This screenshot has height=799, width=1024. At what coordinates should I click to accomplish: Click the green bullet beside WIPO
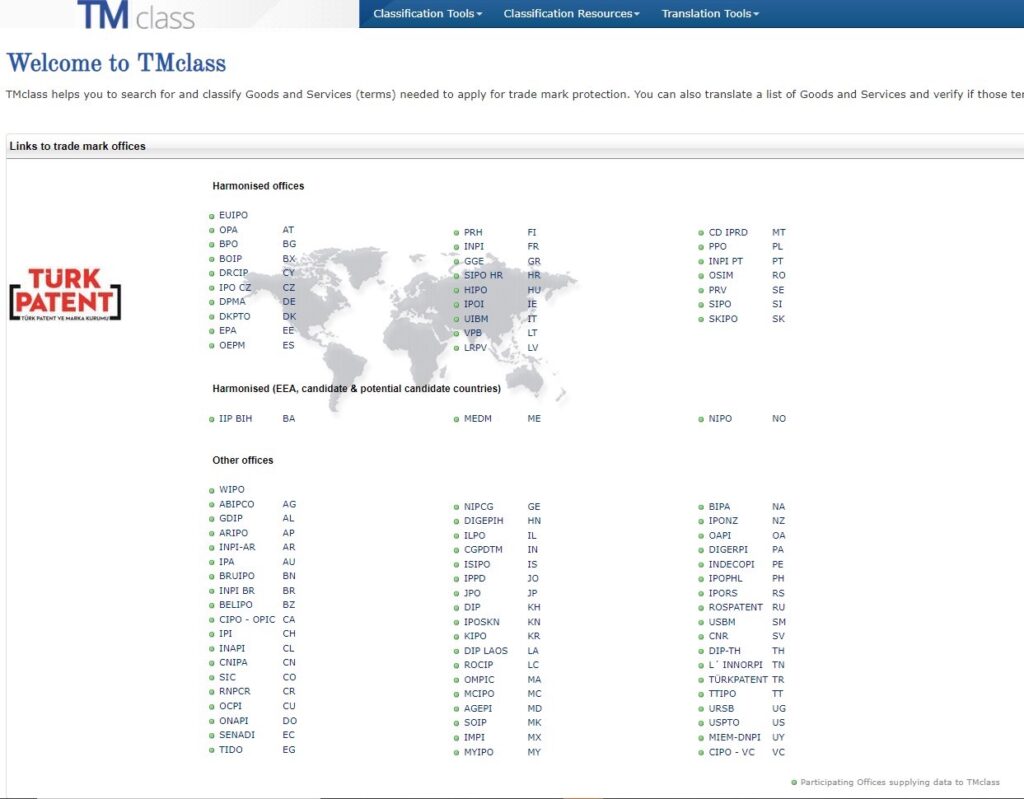pos(212,490)
